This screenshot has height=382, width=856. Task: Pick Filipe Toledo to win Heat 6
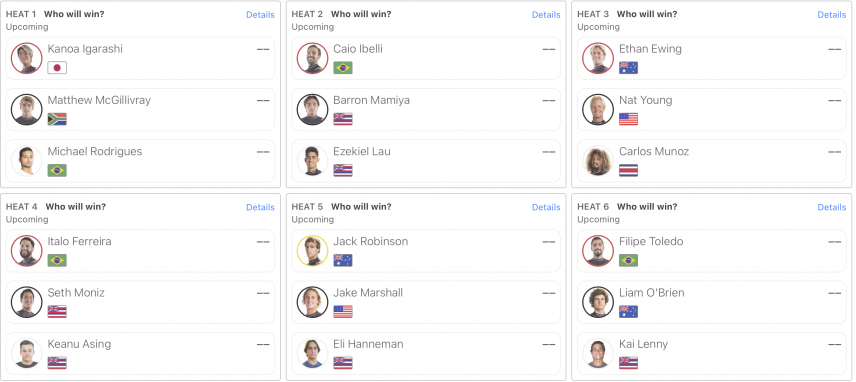pyautogui.click(x=711, y=250)
